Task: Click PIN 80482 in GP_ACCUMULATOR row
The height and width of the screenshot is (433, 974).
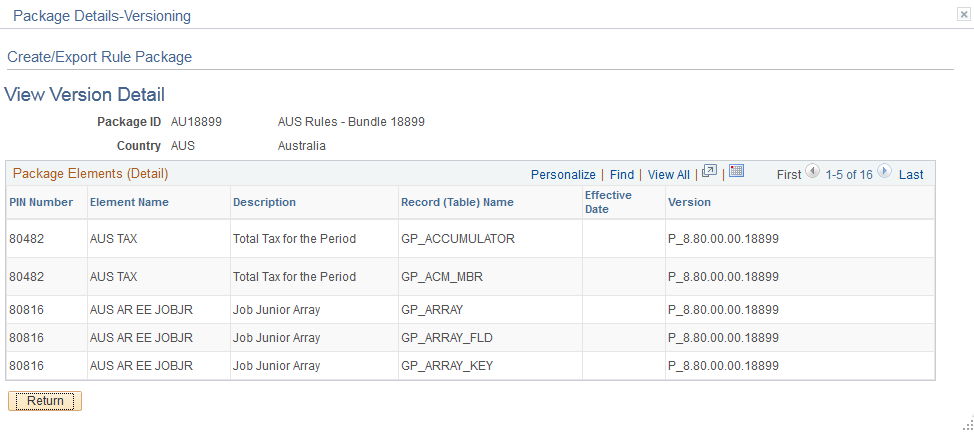Action: 27,239
